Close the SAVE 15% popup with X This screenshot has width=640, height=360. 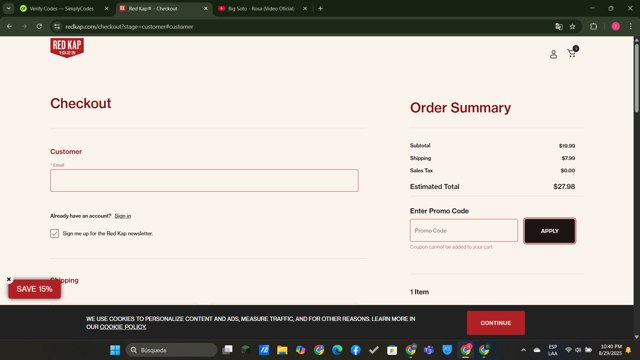[9, 279]
